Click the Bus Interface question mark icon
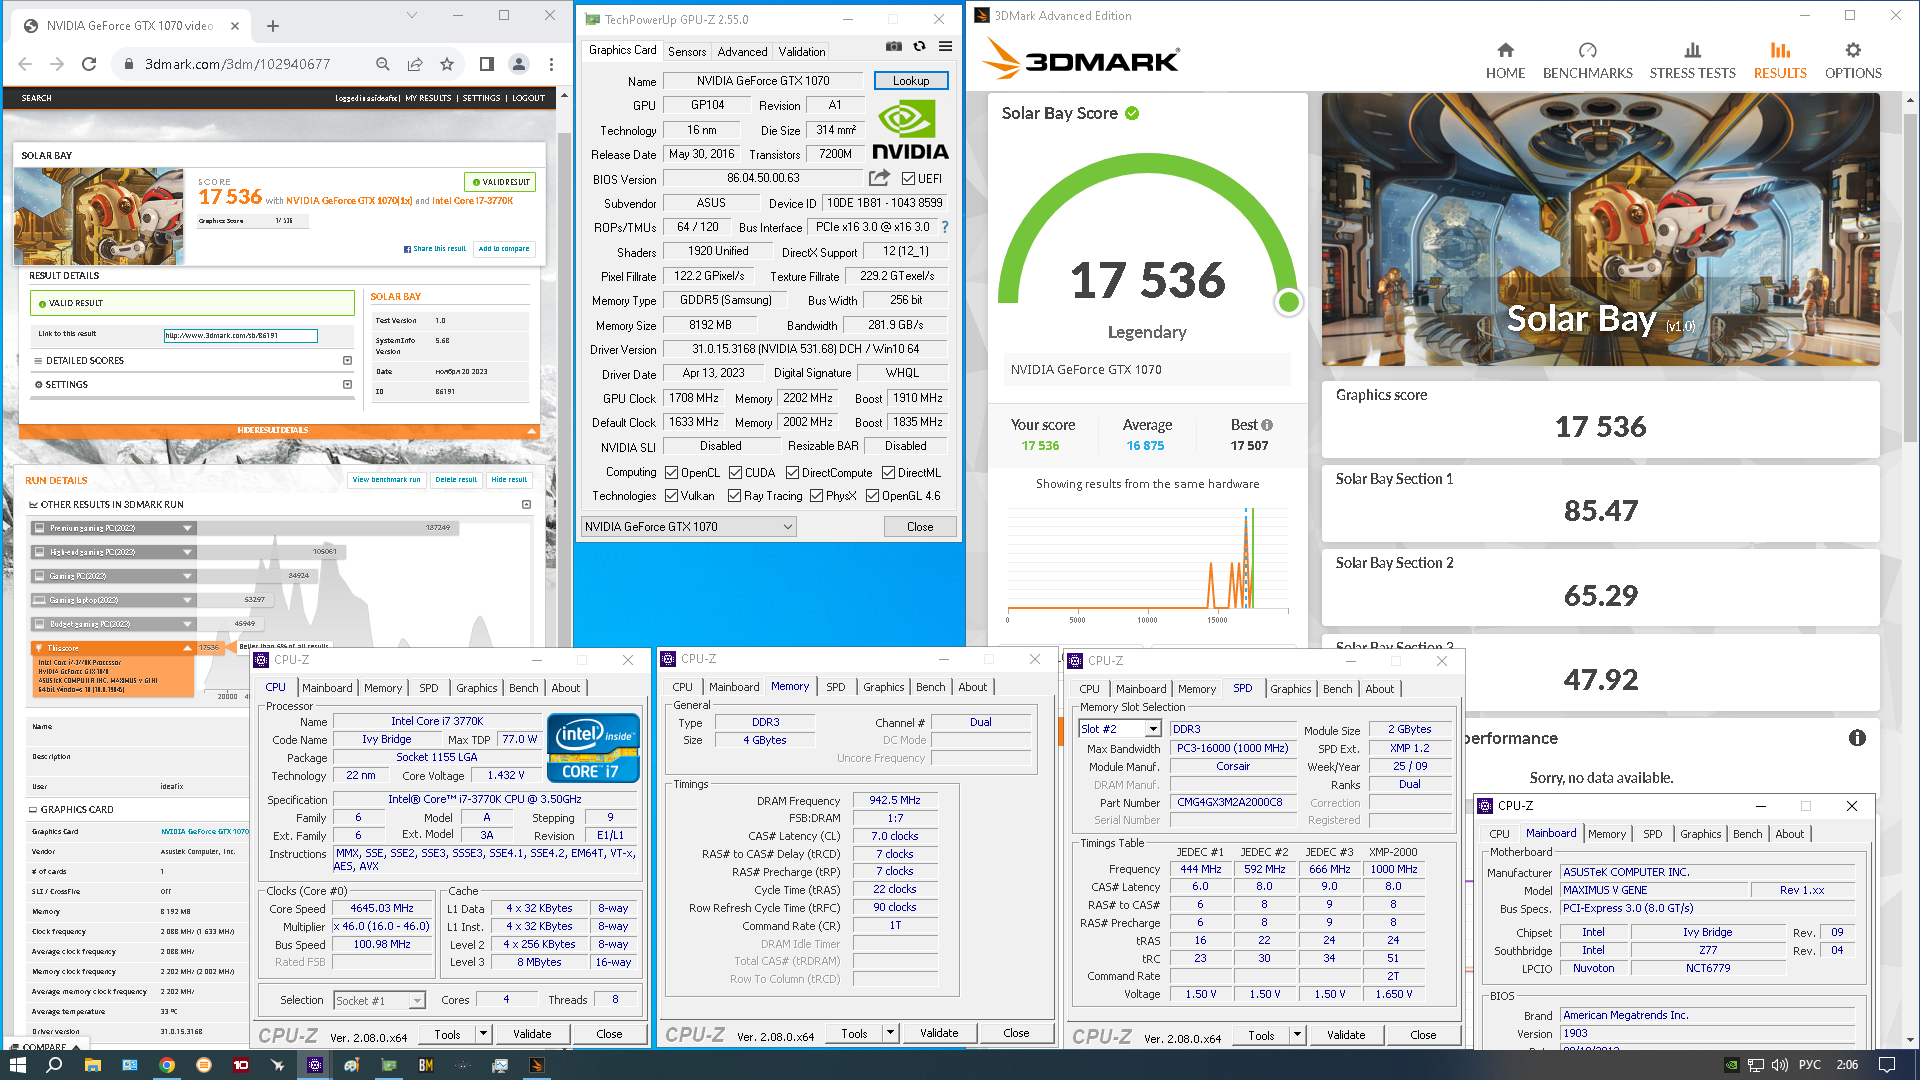 [945, 227]
